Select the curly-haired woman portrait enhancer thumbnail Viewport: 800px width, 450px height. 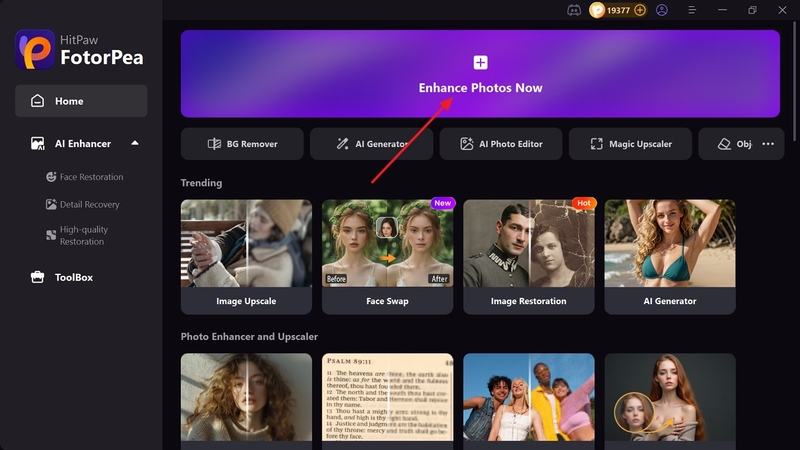coord(246,397)
